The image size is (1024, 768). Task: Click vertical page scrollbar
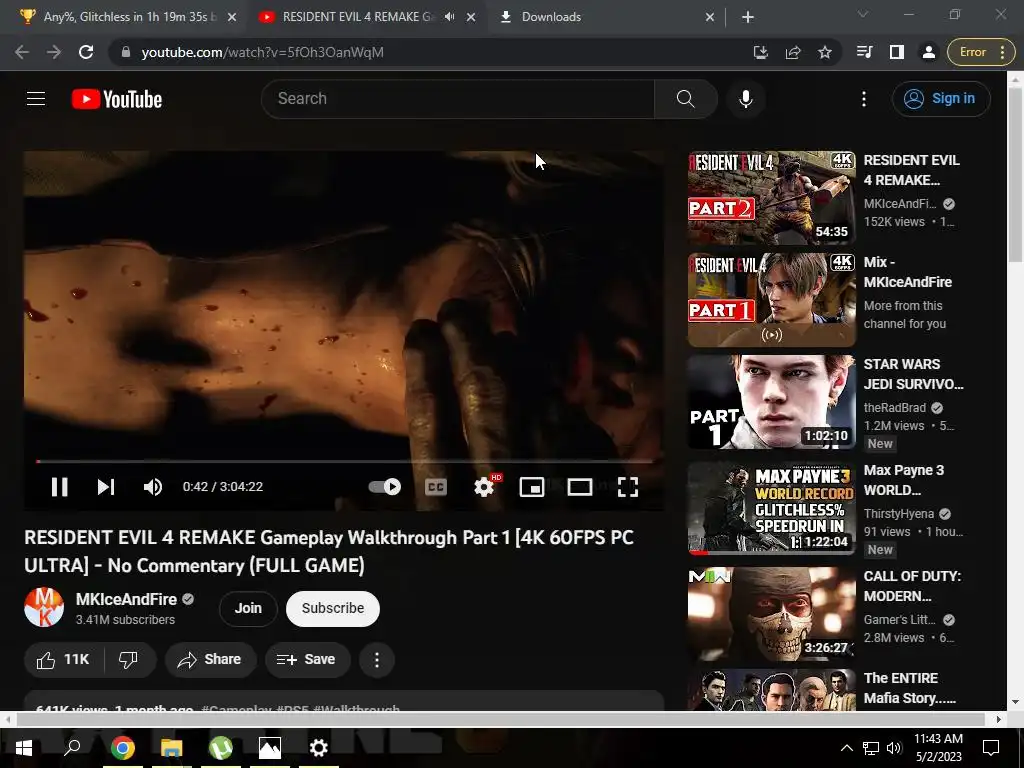click(x=1015, y=173)
